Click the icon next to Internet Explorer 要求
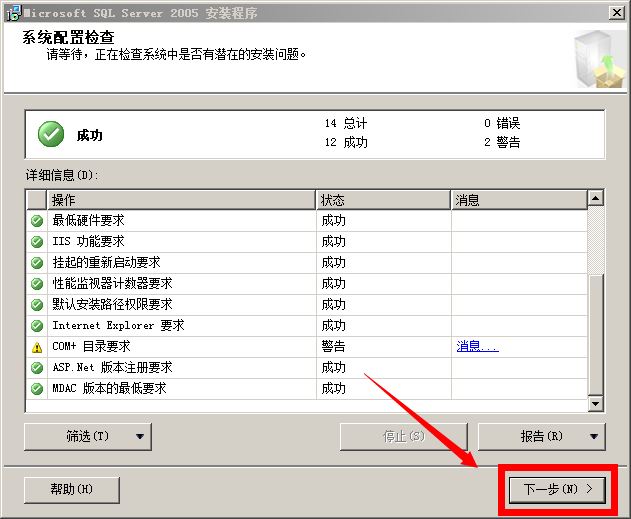The width and height of the screenshot is (631, 519). [37, 326]
